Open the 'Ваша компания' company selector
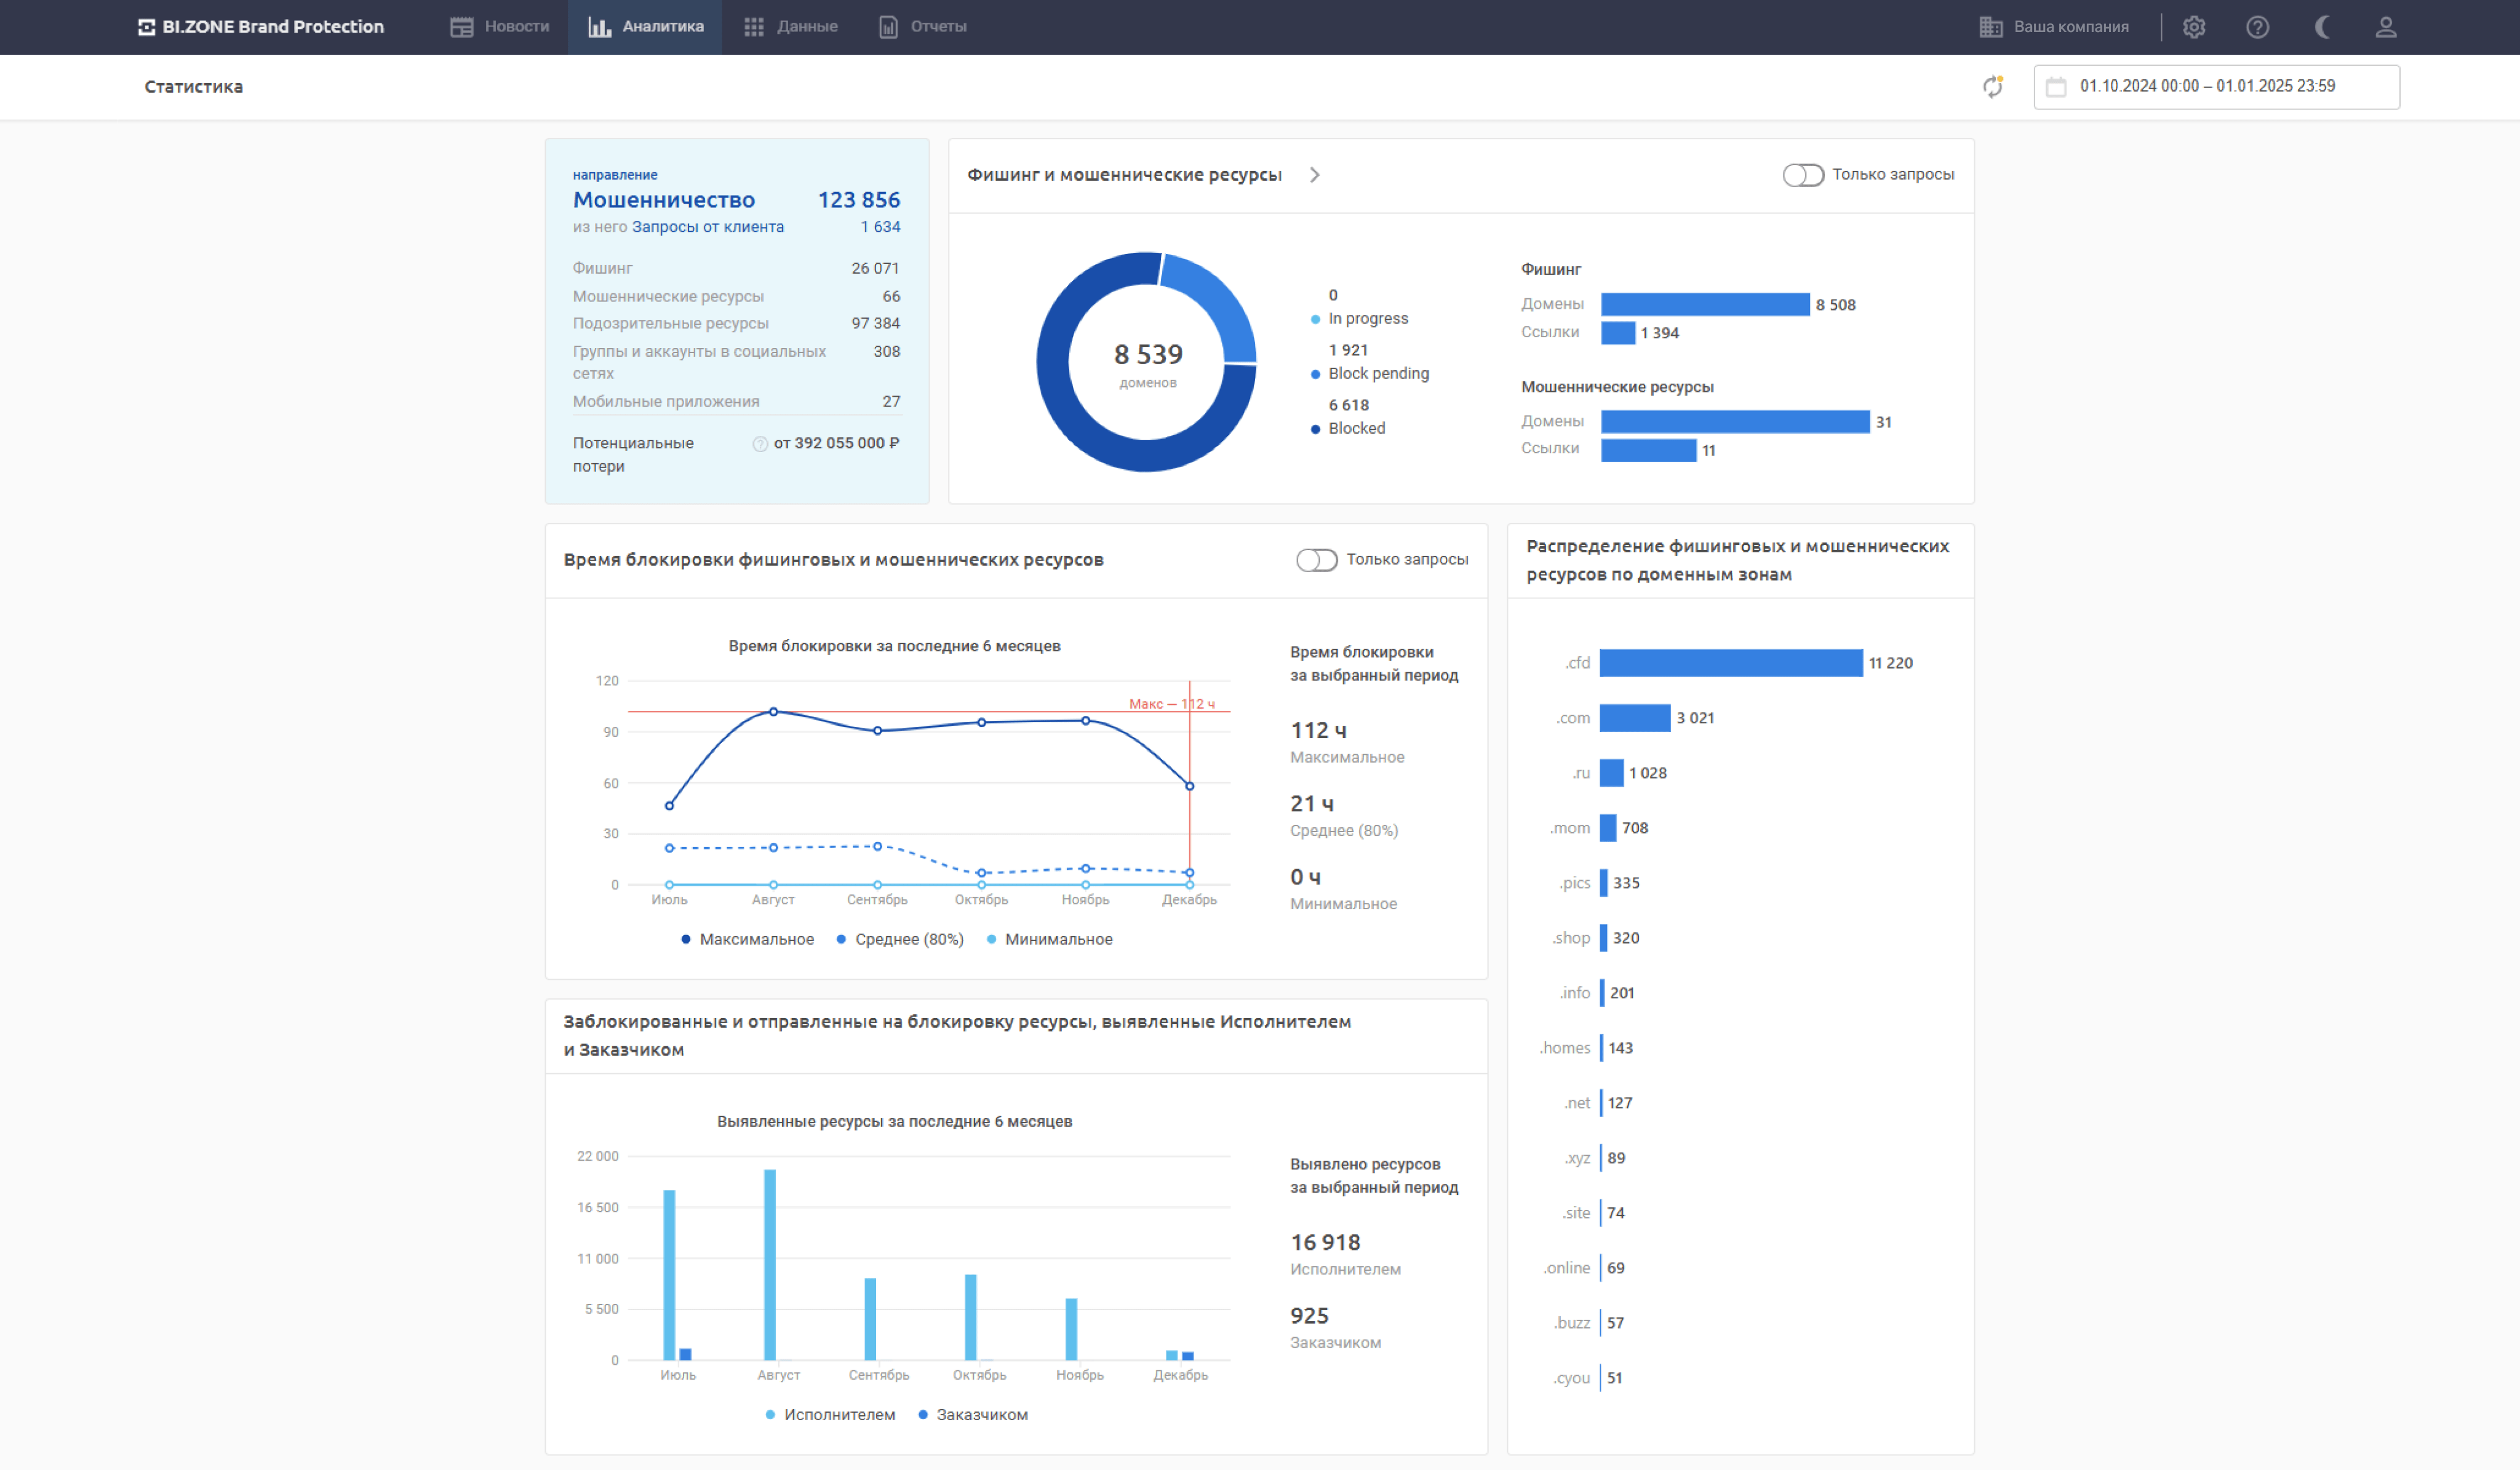 pos(2054,27)
